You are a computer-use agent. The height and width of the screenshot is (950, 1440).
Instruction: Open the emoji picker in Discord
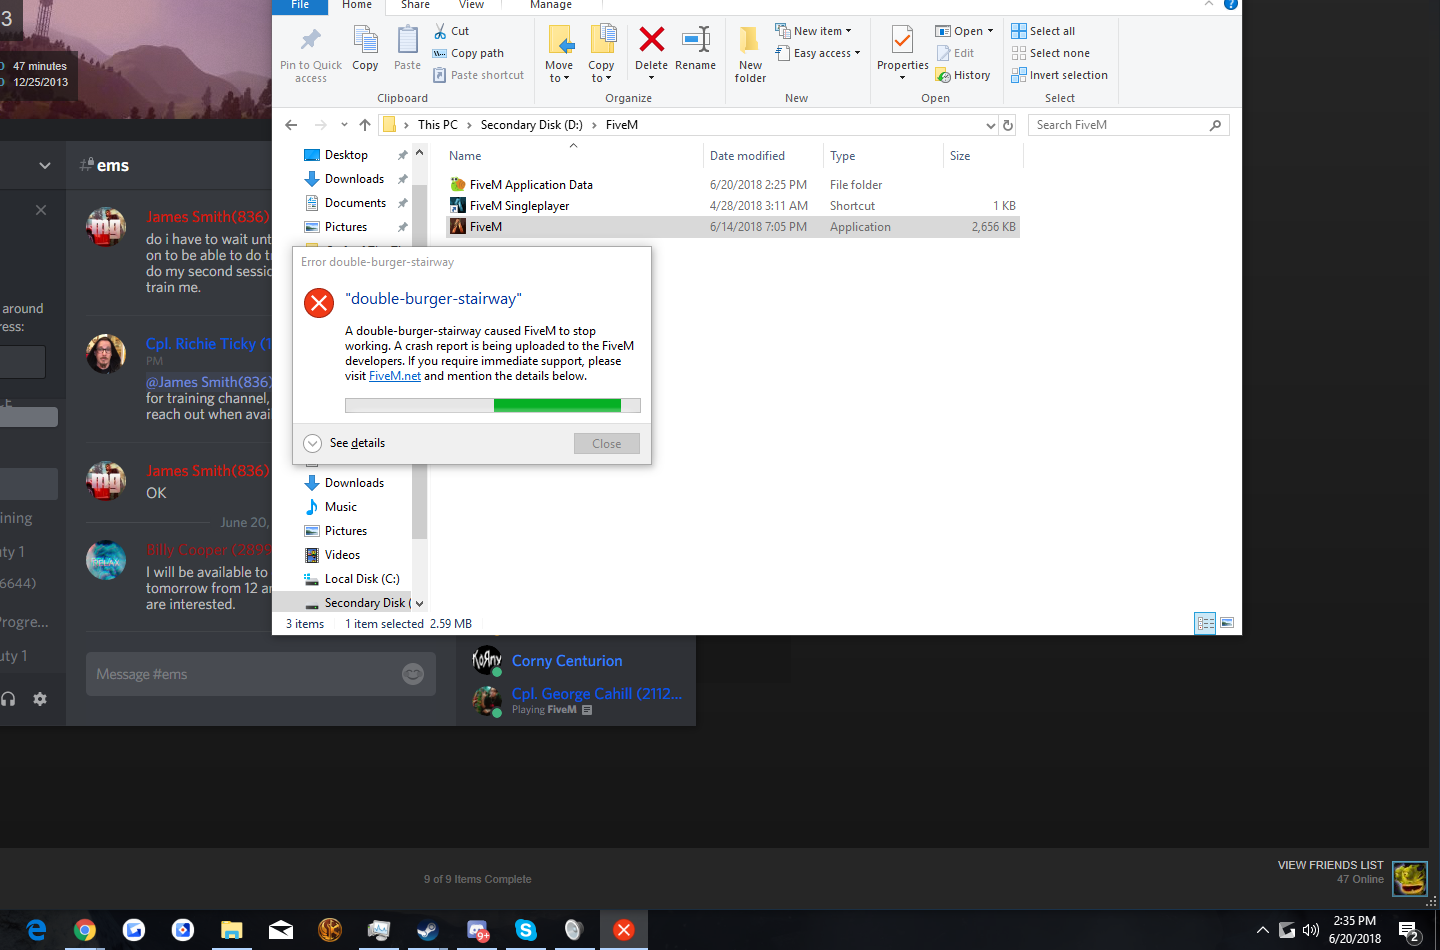click(413, 674)
